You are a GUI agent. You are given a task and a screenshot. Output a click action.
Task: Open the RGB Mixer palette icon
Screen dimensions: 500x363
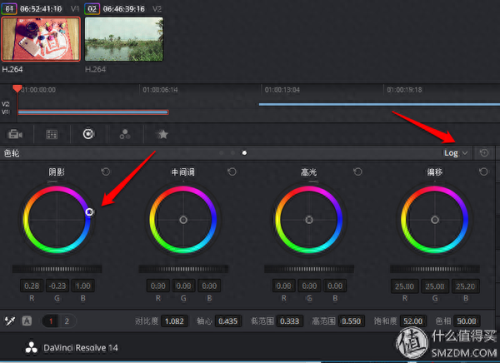coord(125,134)
